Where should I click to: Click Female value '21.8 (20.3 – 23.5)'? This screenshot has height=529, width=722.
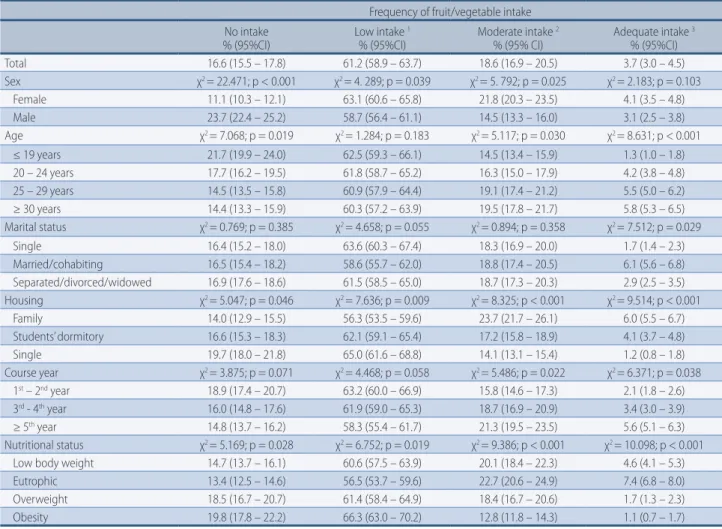[518, 99]
